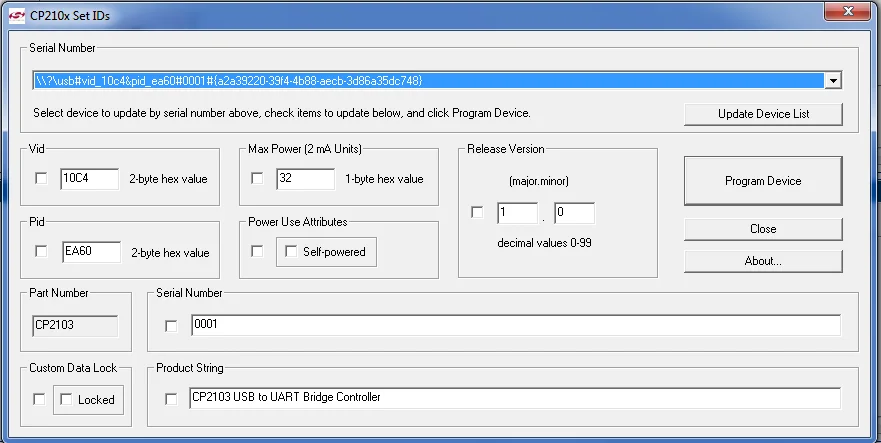Screen dimensions: 881x443
Task: Click the Close button
Action: [763, 229]
